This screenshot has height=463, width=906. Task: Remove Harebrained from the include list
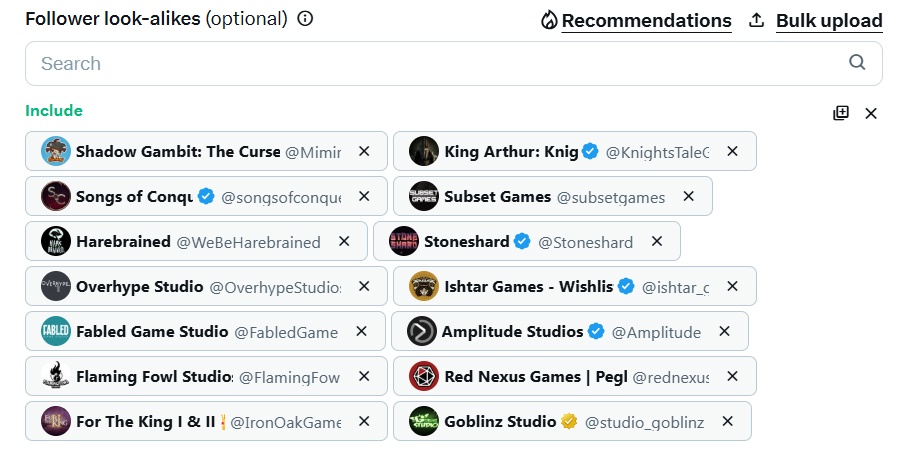(x=344, y=241)
